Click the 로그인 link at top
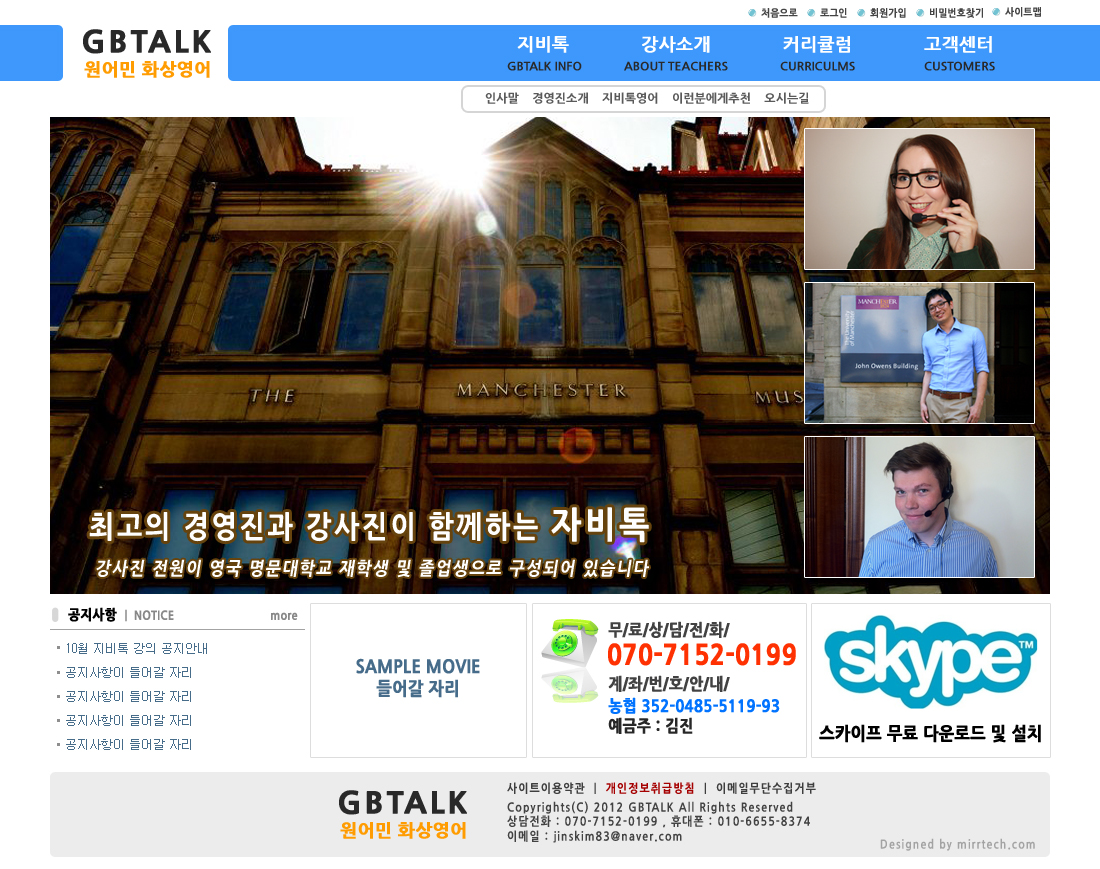Image resolution: width=1100 pixels, height=869 pixels. click(x=833, y=13)
